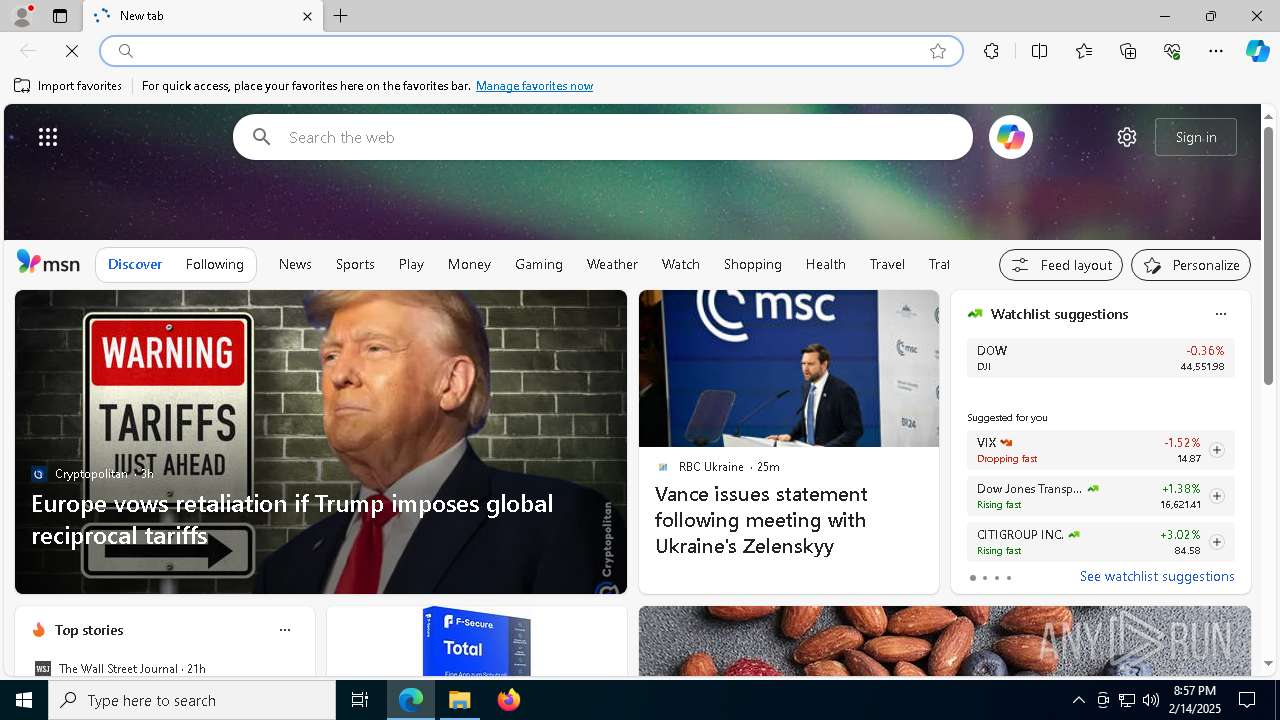This screenshot has height=720, width=1280.
Task: Open the msn logo link
Action: tap(48, 263)
